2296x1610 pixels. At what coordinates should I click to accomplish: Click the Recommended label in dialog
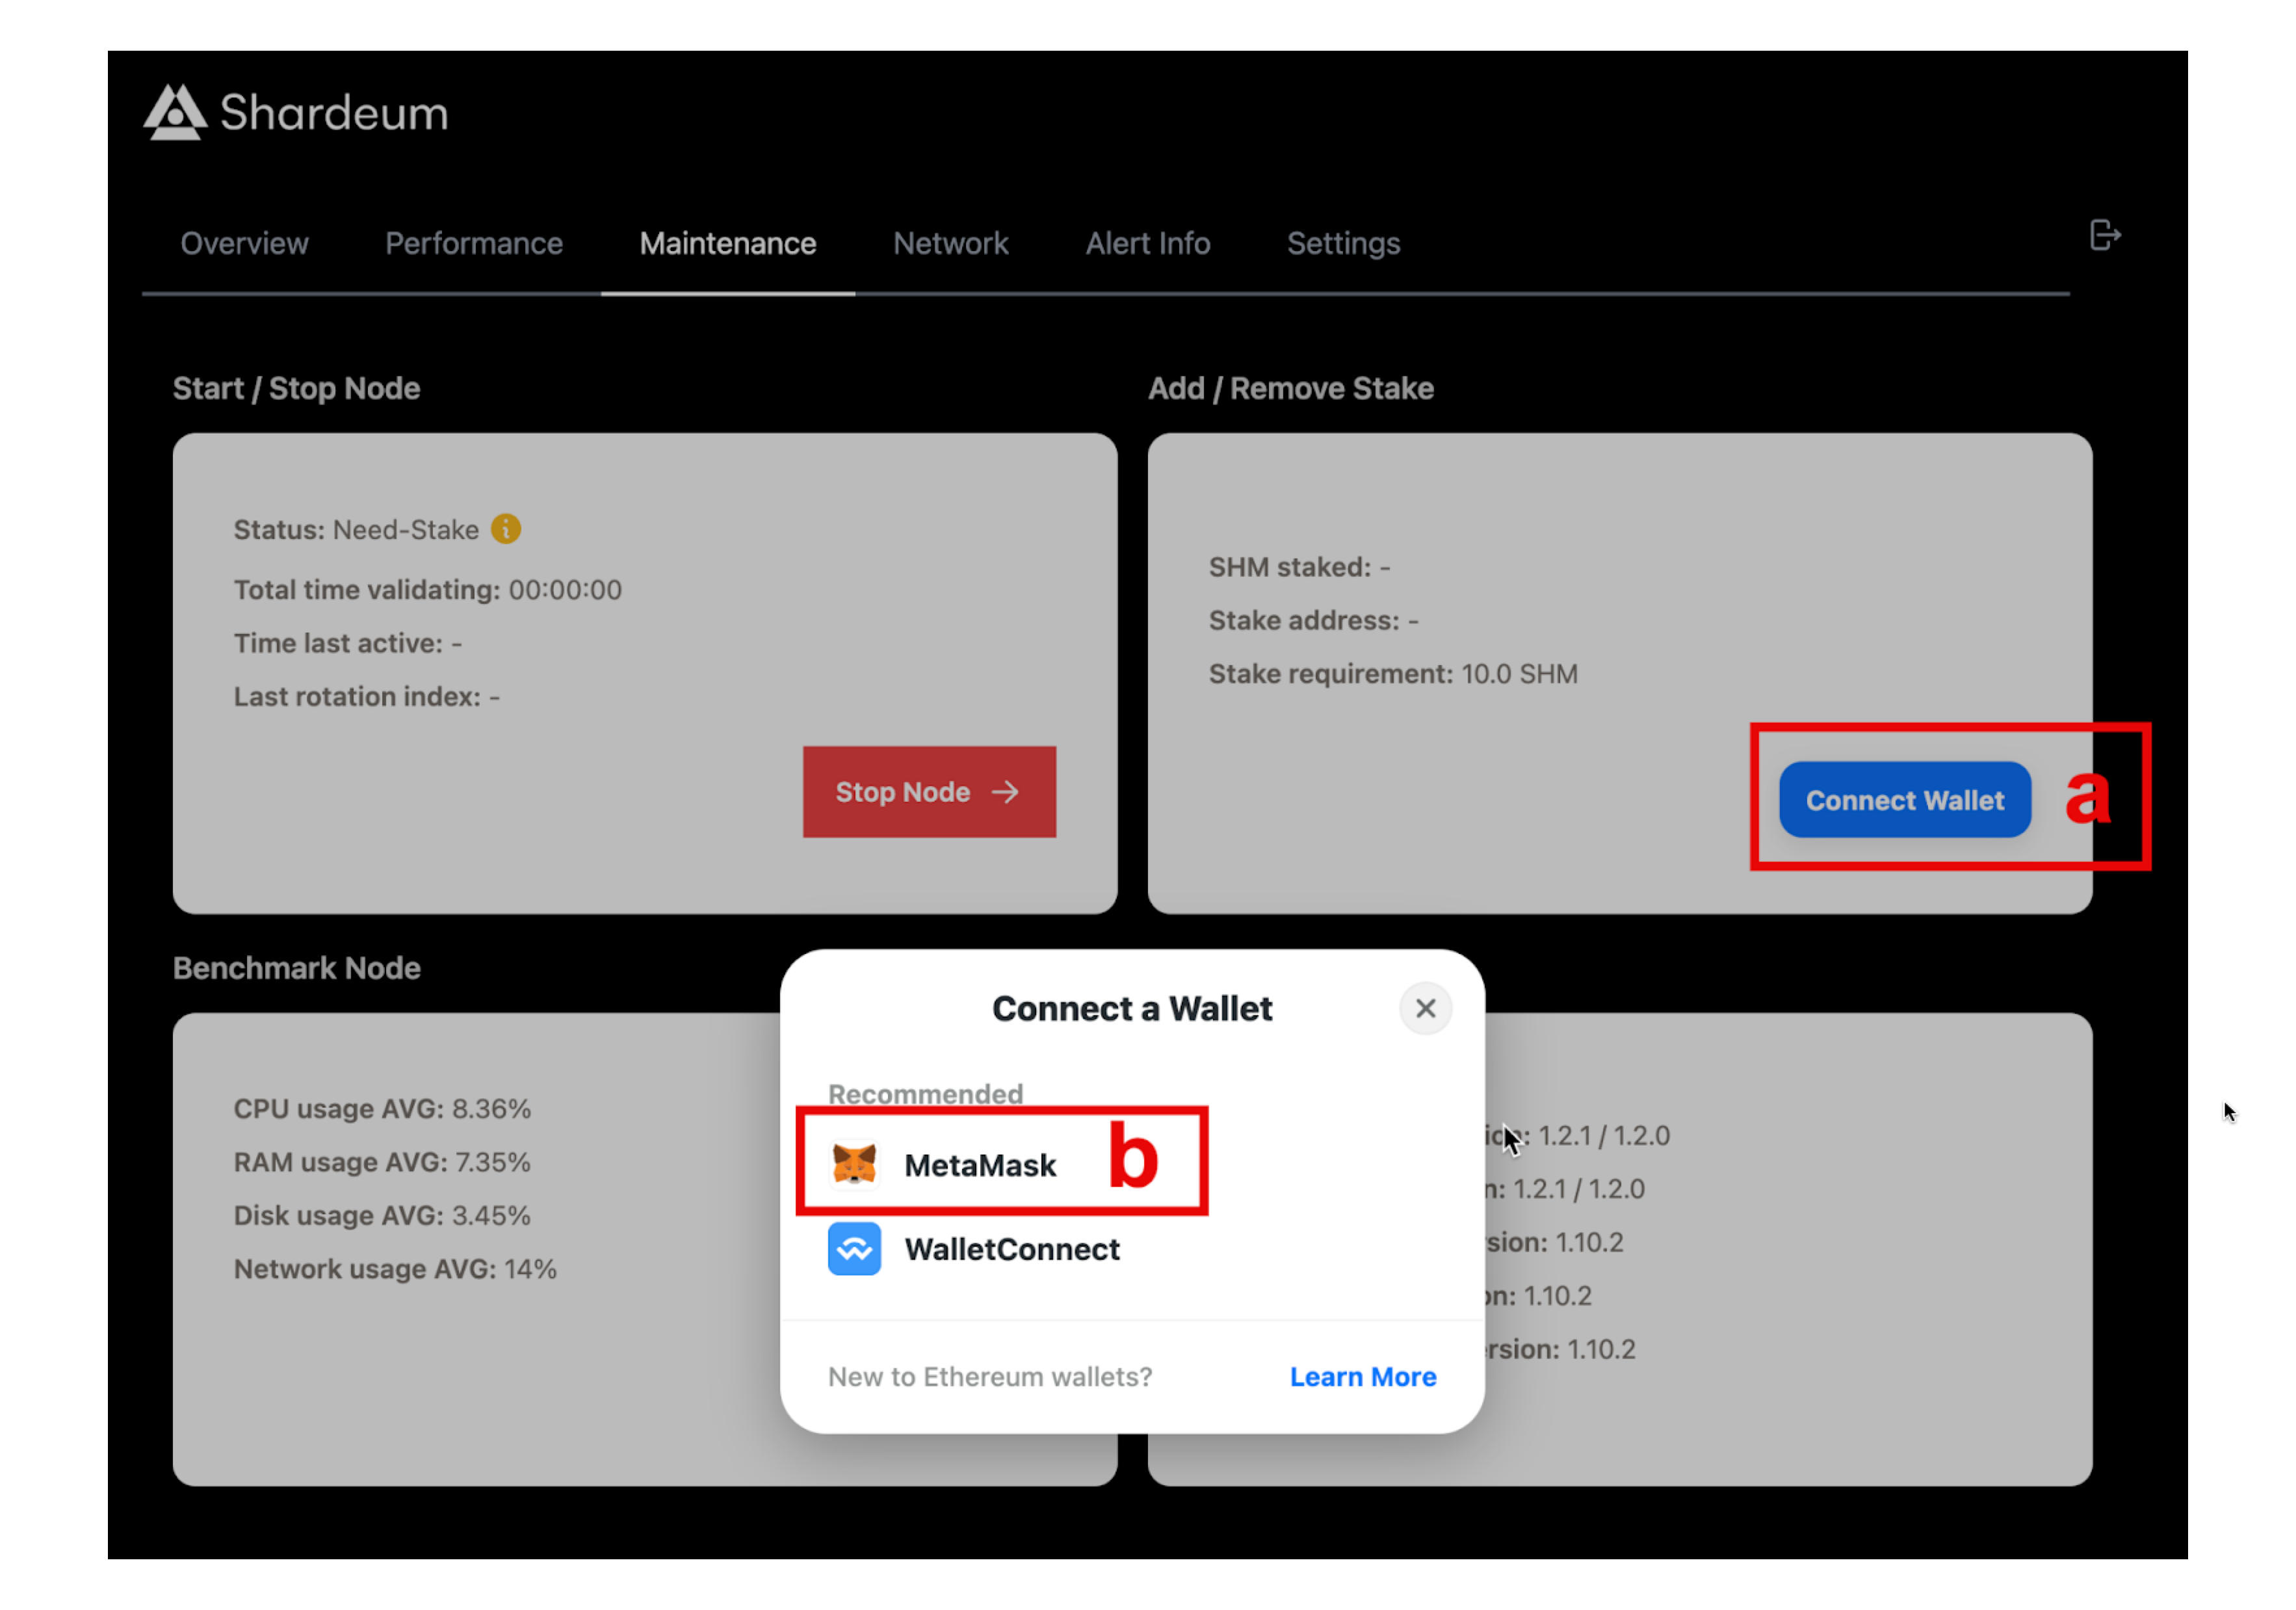(925, 1094)
